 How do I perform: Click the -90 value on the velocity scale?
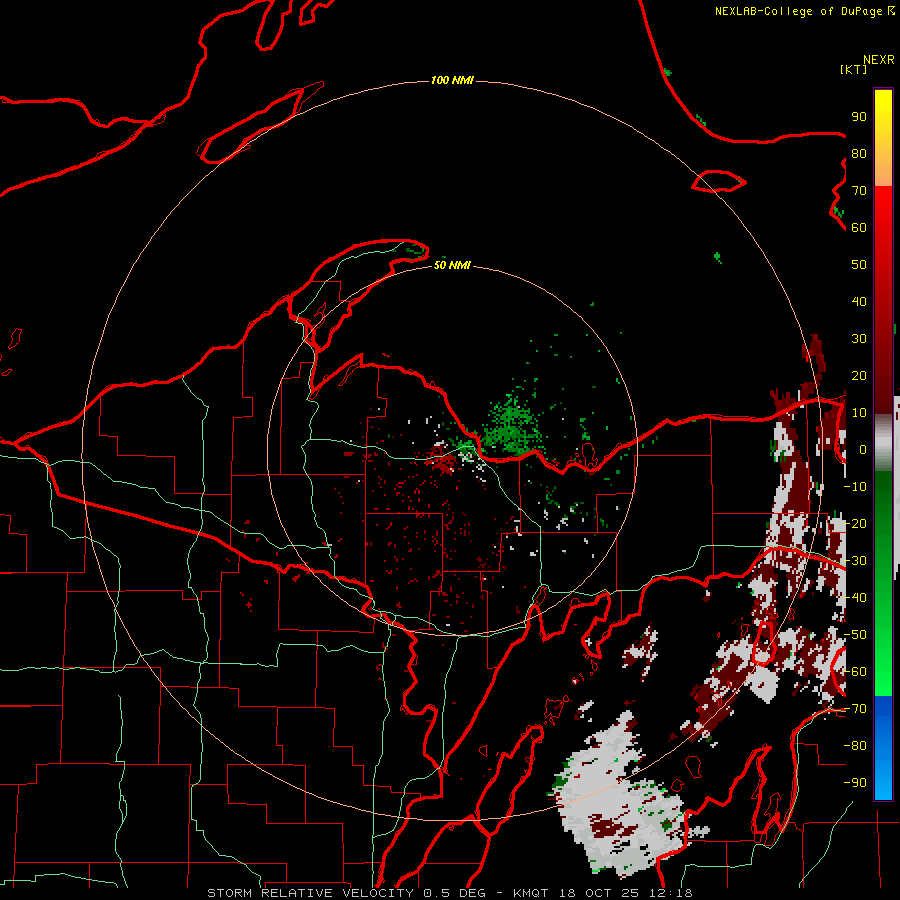click(855, 783)
